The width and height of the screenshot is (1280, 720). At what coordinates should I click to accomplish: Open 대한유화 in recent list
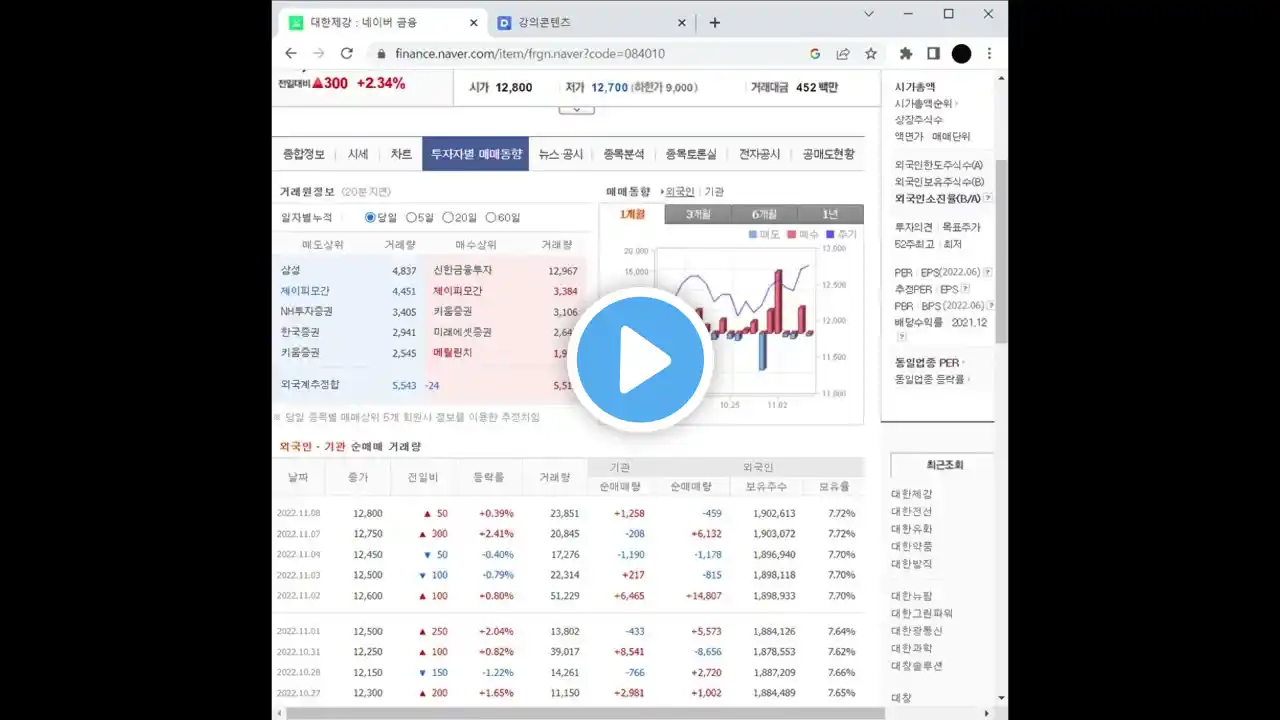click(x=912, y=528)
